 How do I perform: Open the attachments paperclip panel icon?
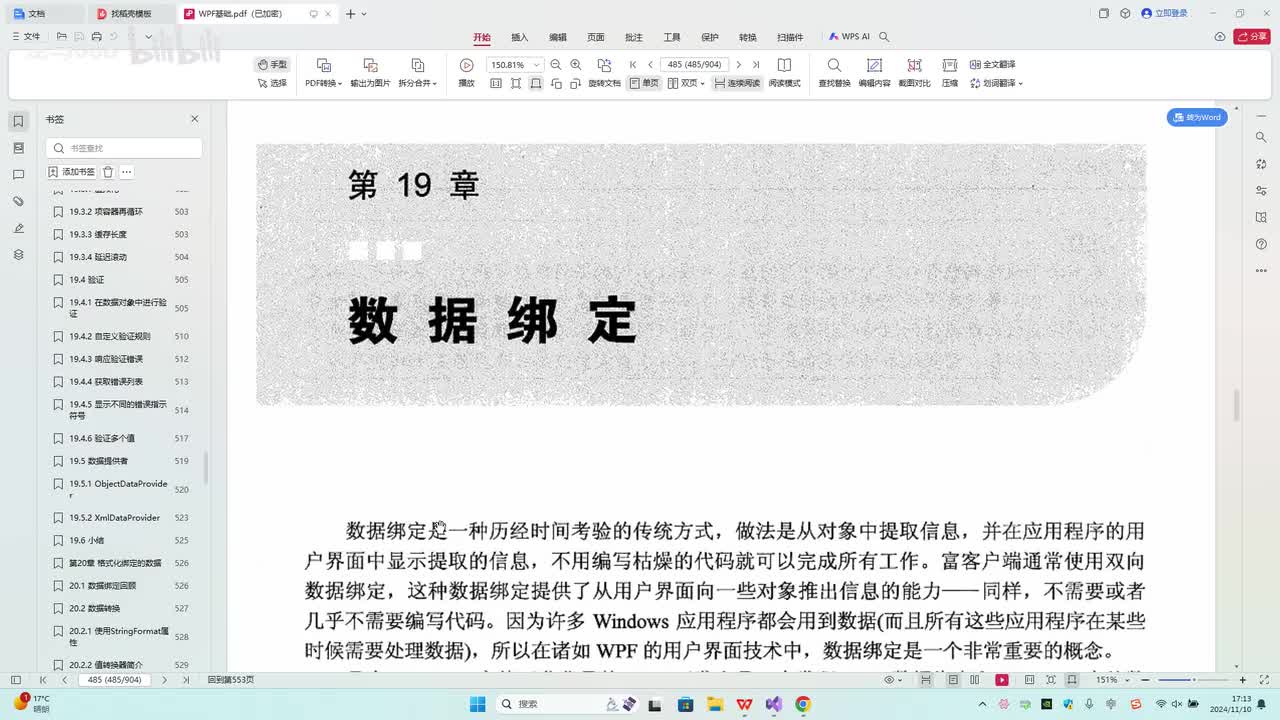click(x=18, y=202)
